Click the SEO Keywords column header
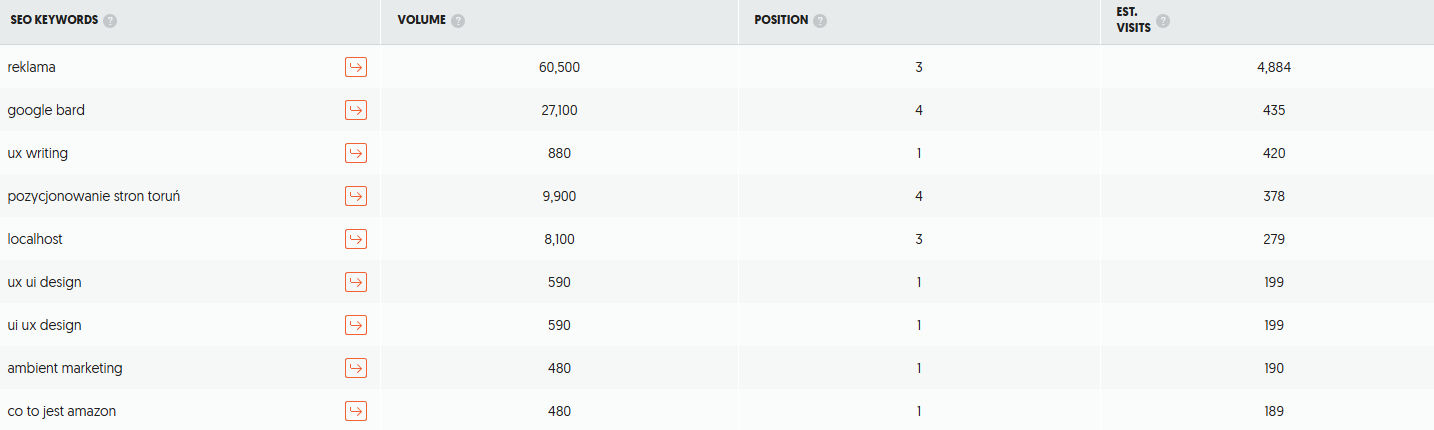Image resolution: width=1434 pixels, height=430 pixels. coord(54,20)
